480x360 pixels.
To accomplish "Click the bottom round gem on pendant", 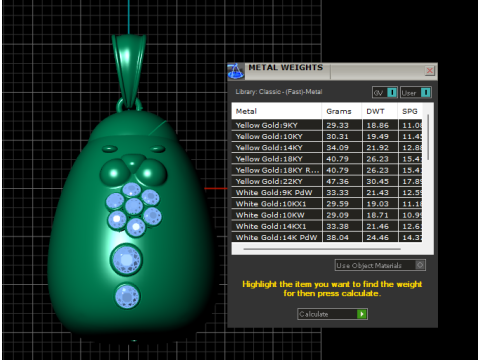I will [x=127, y=296].
